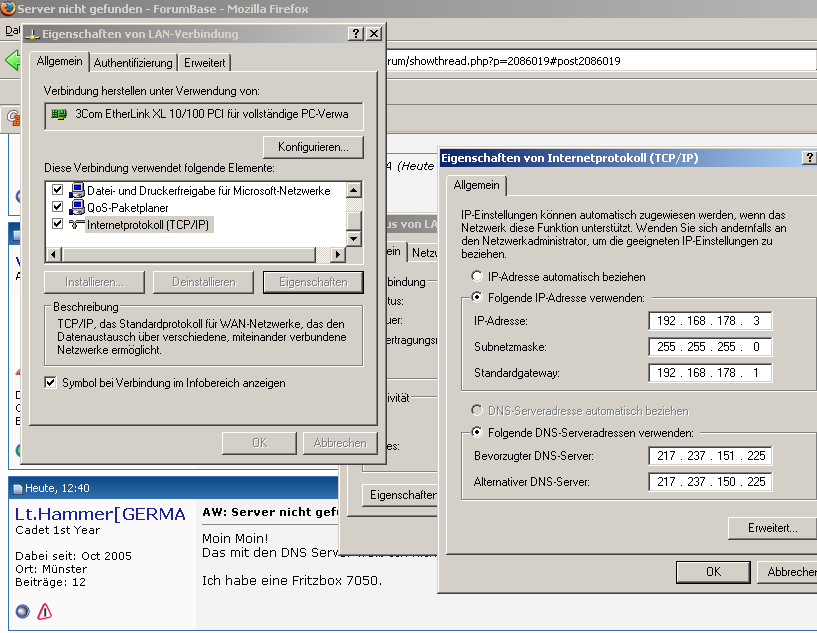
Task: Switch to the Erweitert tab
Action: (204, 63)
